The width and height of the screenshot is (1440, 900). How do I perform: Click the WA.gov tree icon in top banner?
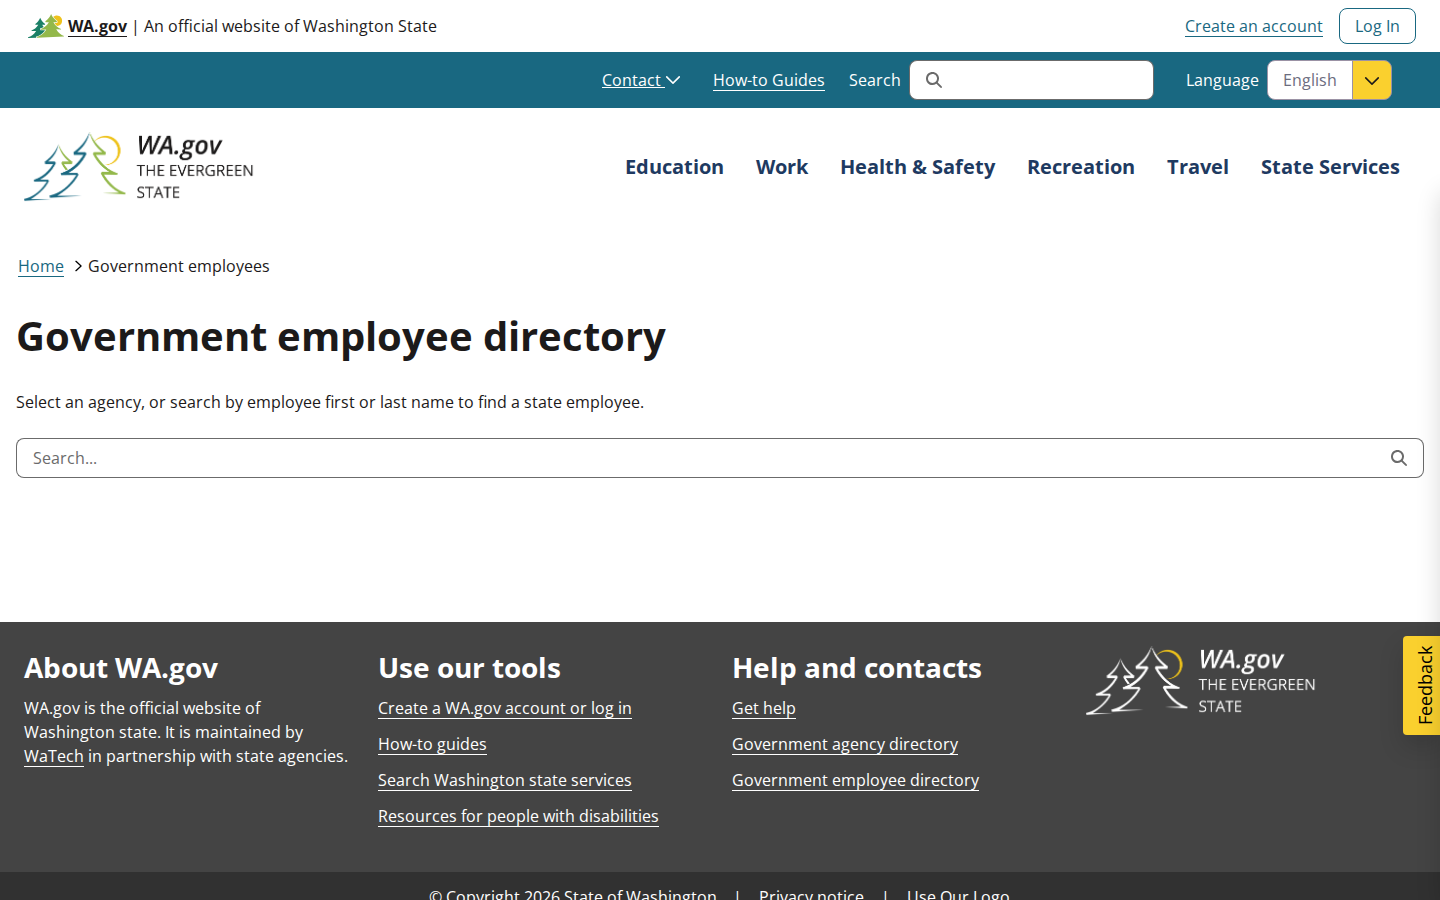pyautogui.click(x=46, y=26)
